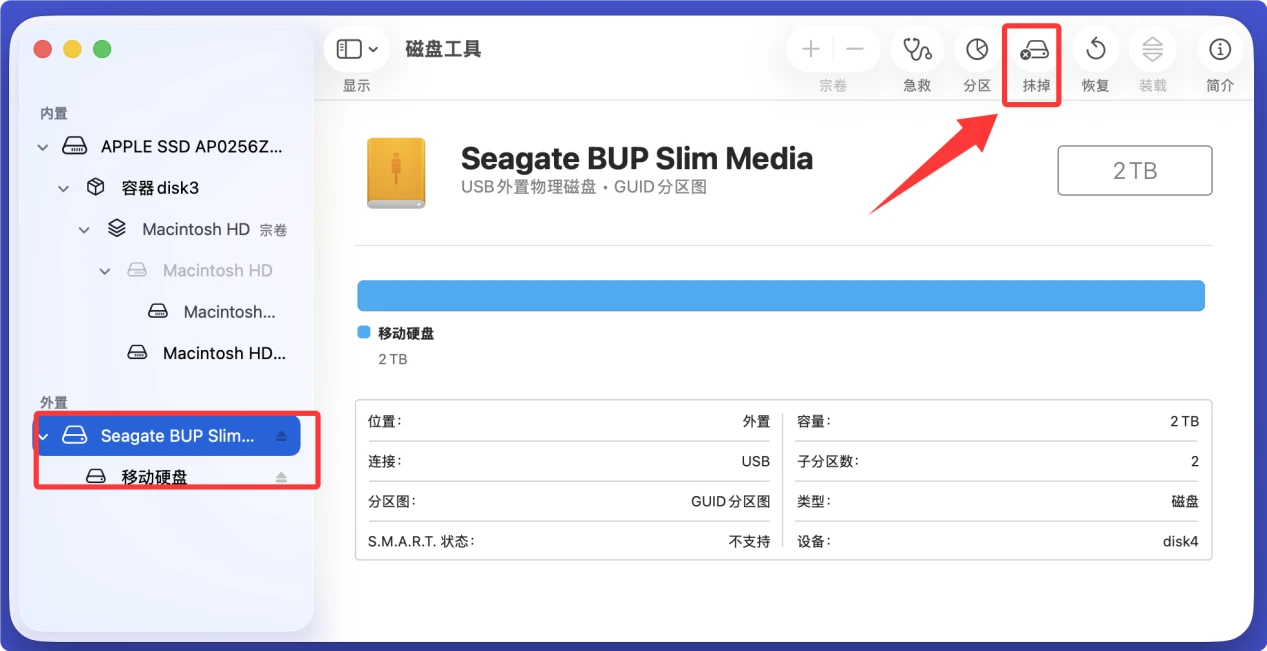The height and width of the screenshot is (651, 1267).
Task: Click the blue 移动硬盘 legend swatch
Action: tap(364, 332)
